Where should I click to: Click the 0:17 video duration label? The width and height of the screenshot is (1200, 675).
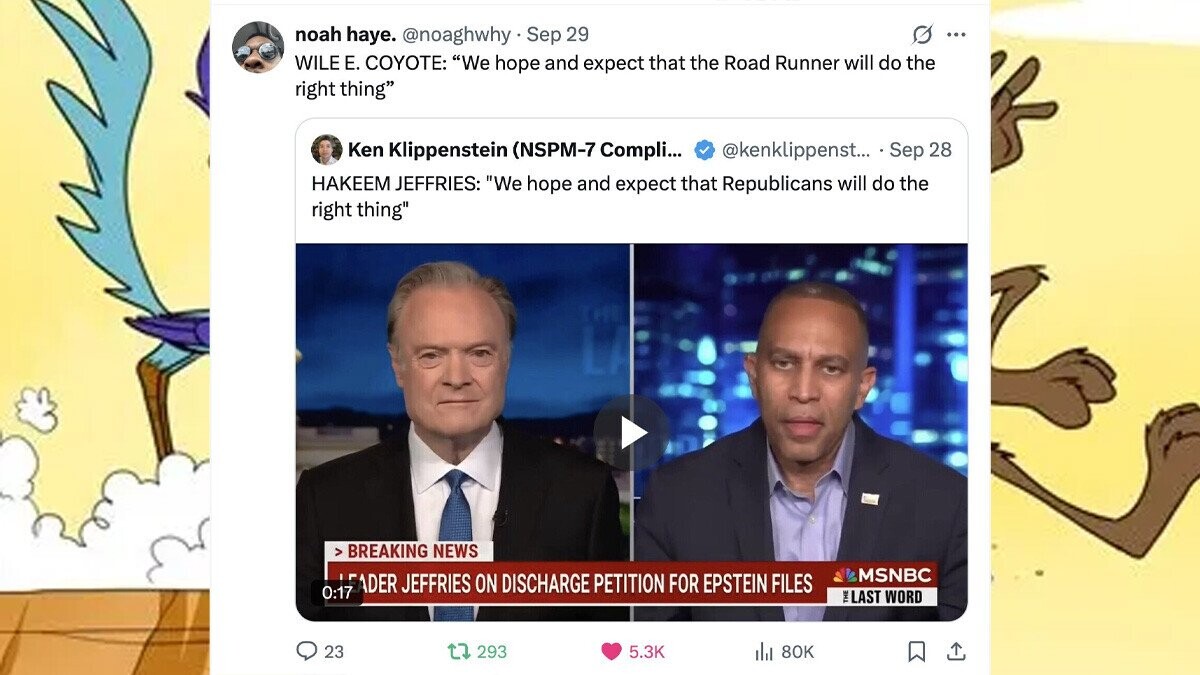337,592
